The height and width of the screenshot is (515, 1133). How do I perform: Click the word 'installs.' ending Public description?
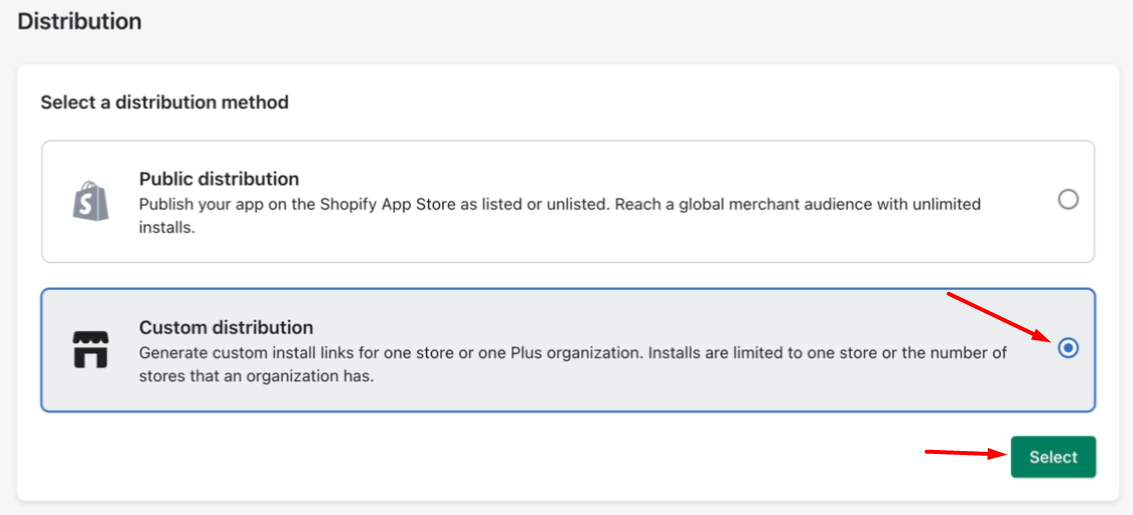[x=168, y=227]
